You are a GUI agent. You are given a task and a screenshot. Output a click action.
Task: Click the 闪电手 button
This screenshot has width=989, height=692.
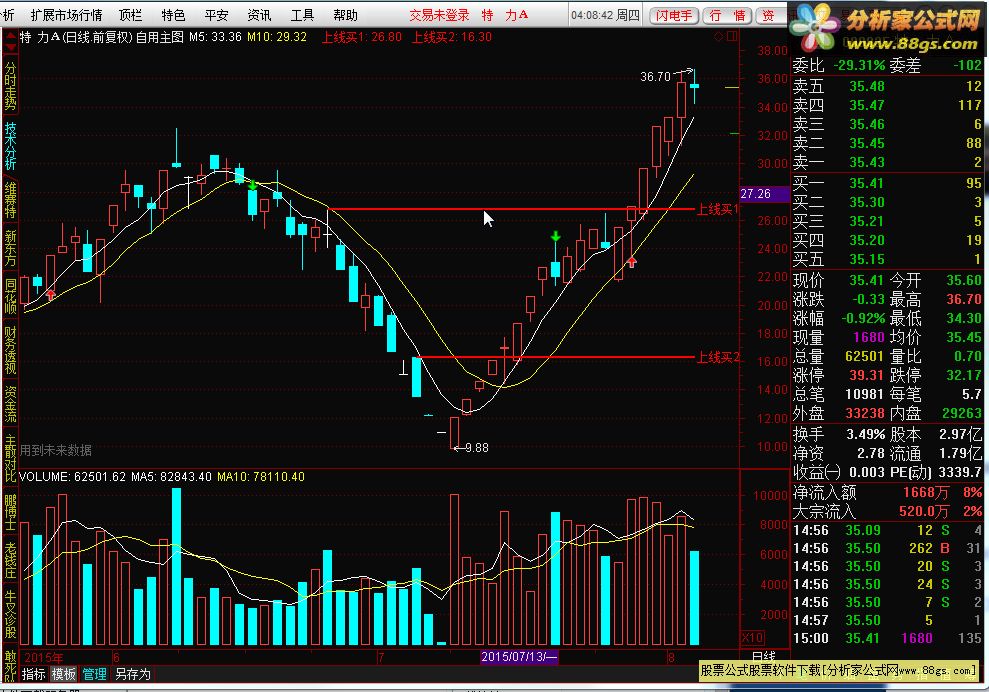tap(674, 16)
